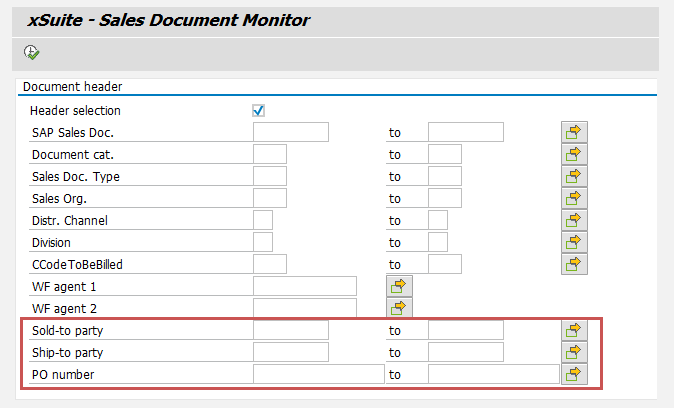Click the Execute clock icon in toolbar
The image size is (674, 408).
(x=32, y=52)
